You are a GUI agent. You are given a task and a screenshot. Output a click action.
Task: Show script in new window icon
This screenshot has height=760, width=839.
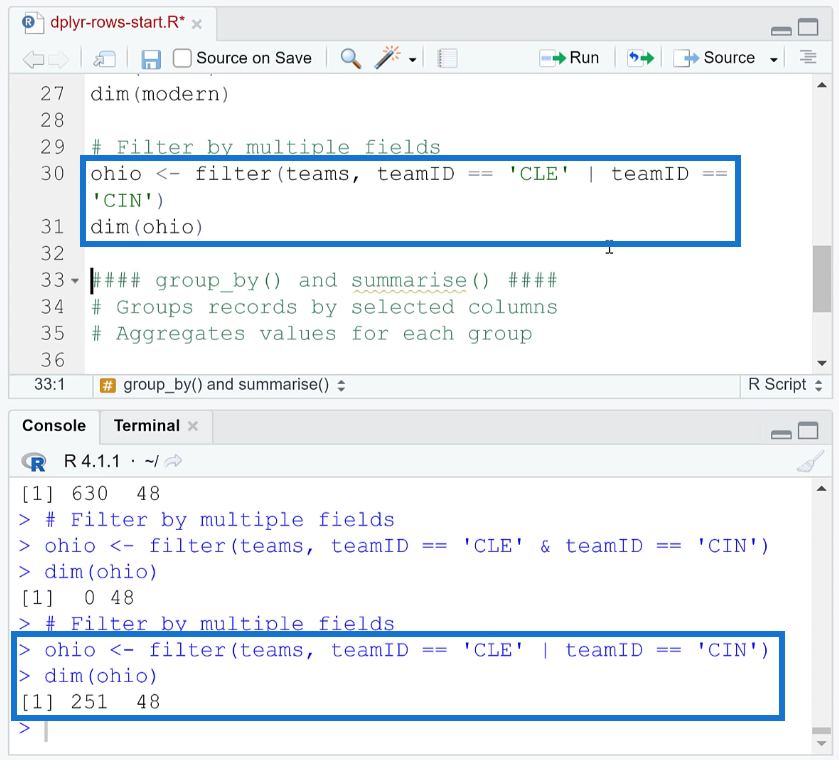104,59
